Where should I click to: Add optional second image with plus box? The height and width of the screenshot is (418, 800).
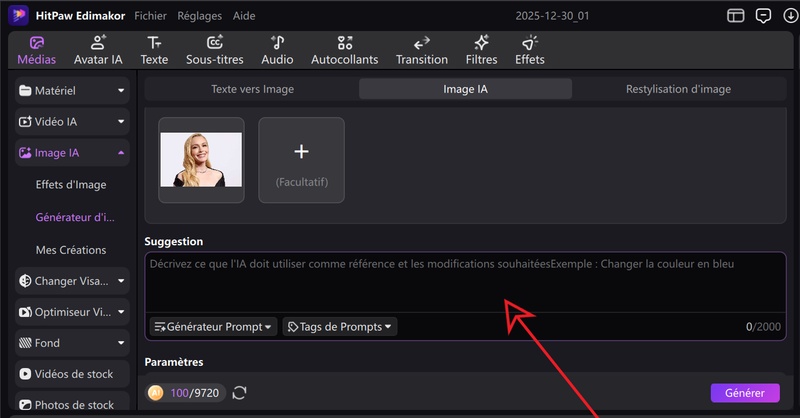pyautogui.click(x=302, y=160)
